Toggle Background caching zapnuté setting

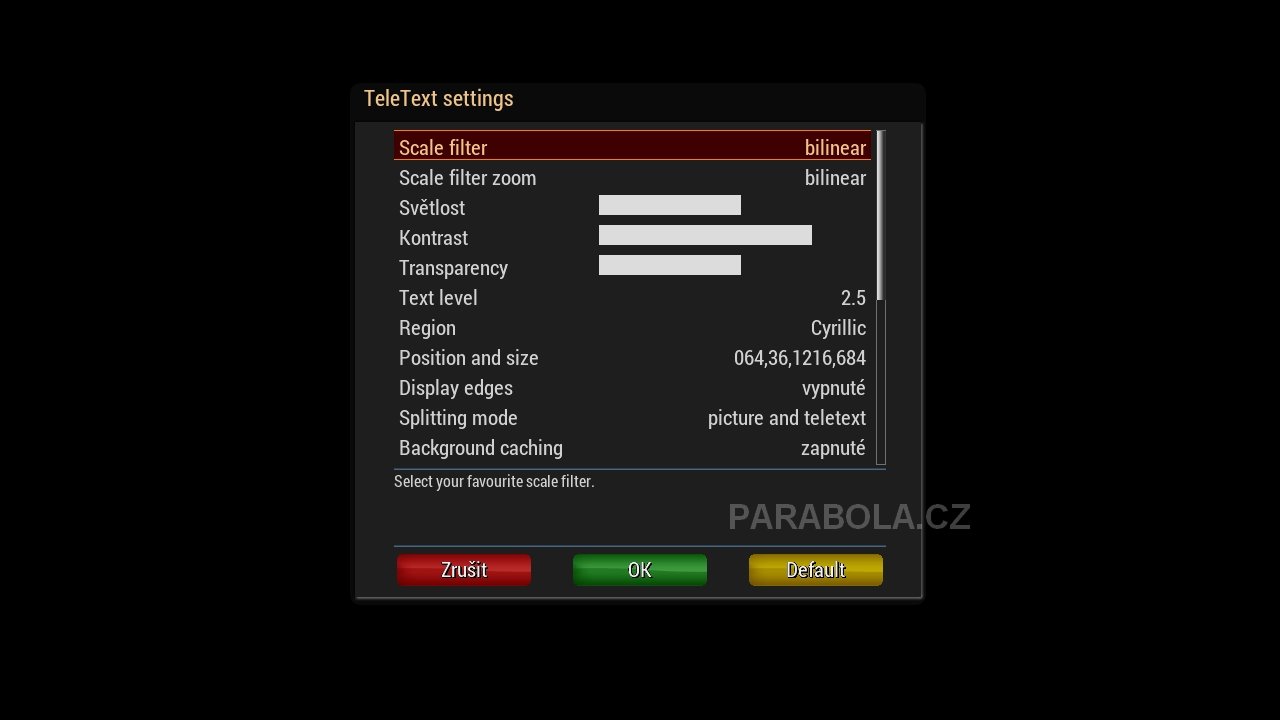coord(833,447)
